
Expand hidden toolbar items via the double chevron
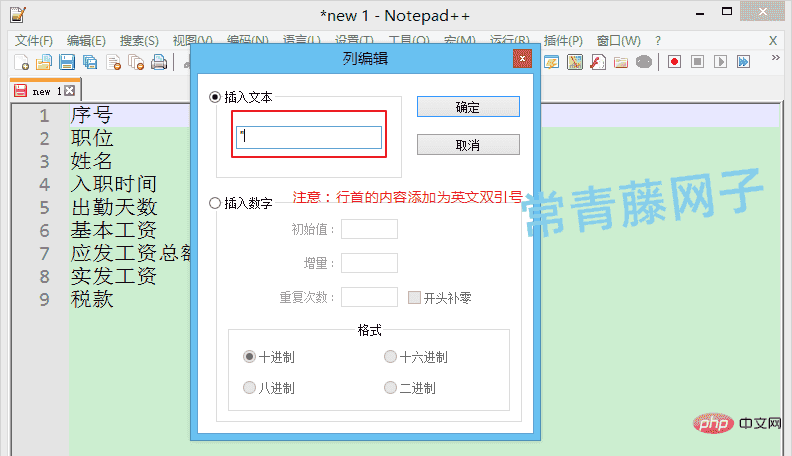(x=775, y=58)
